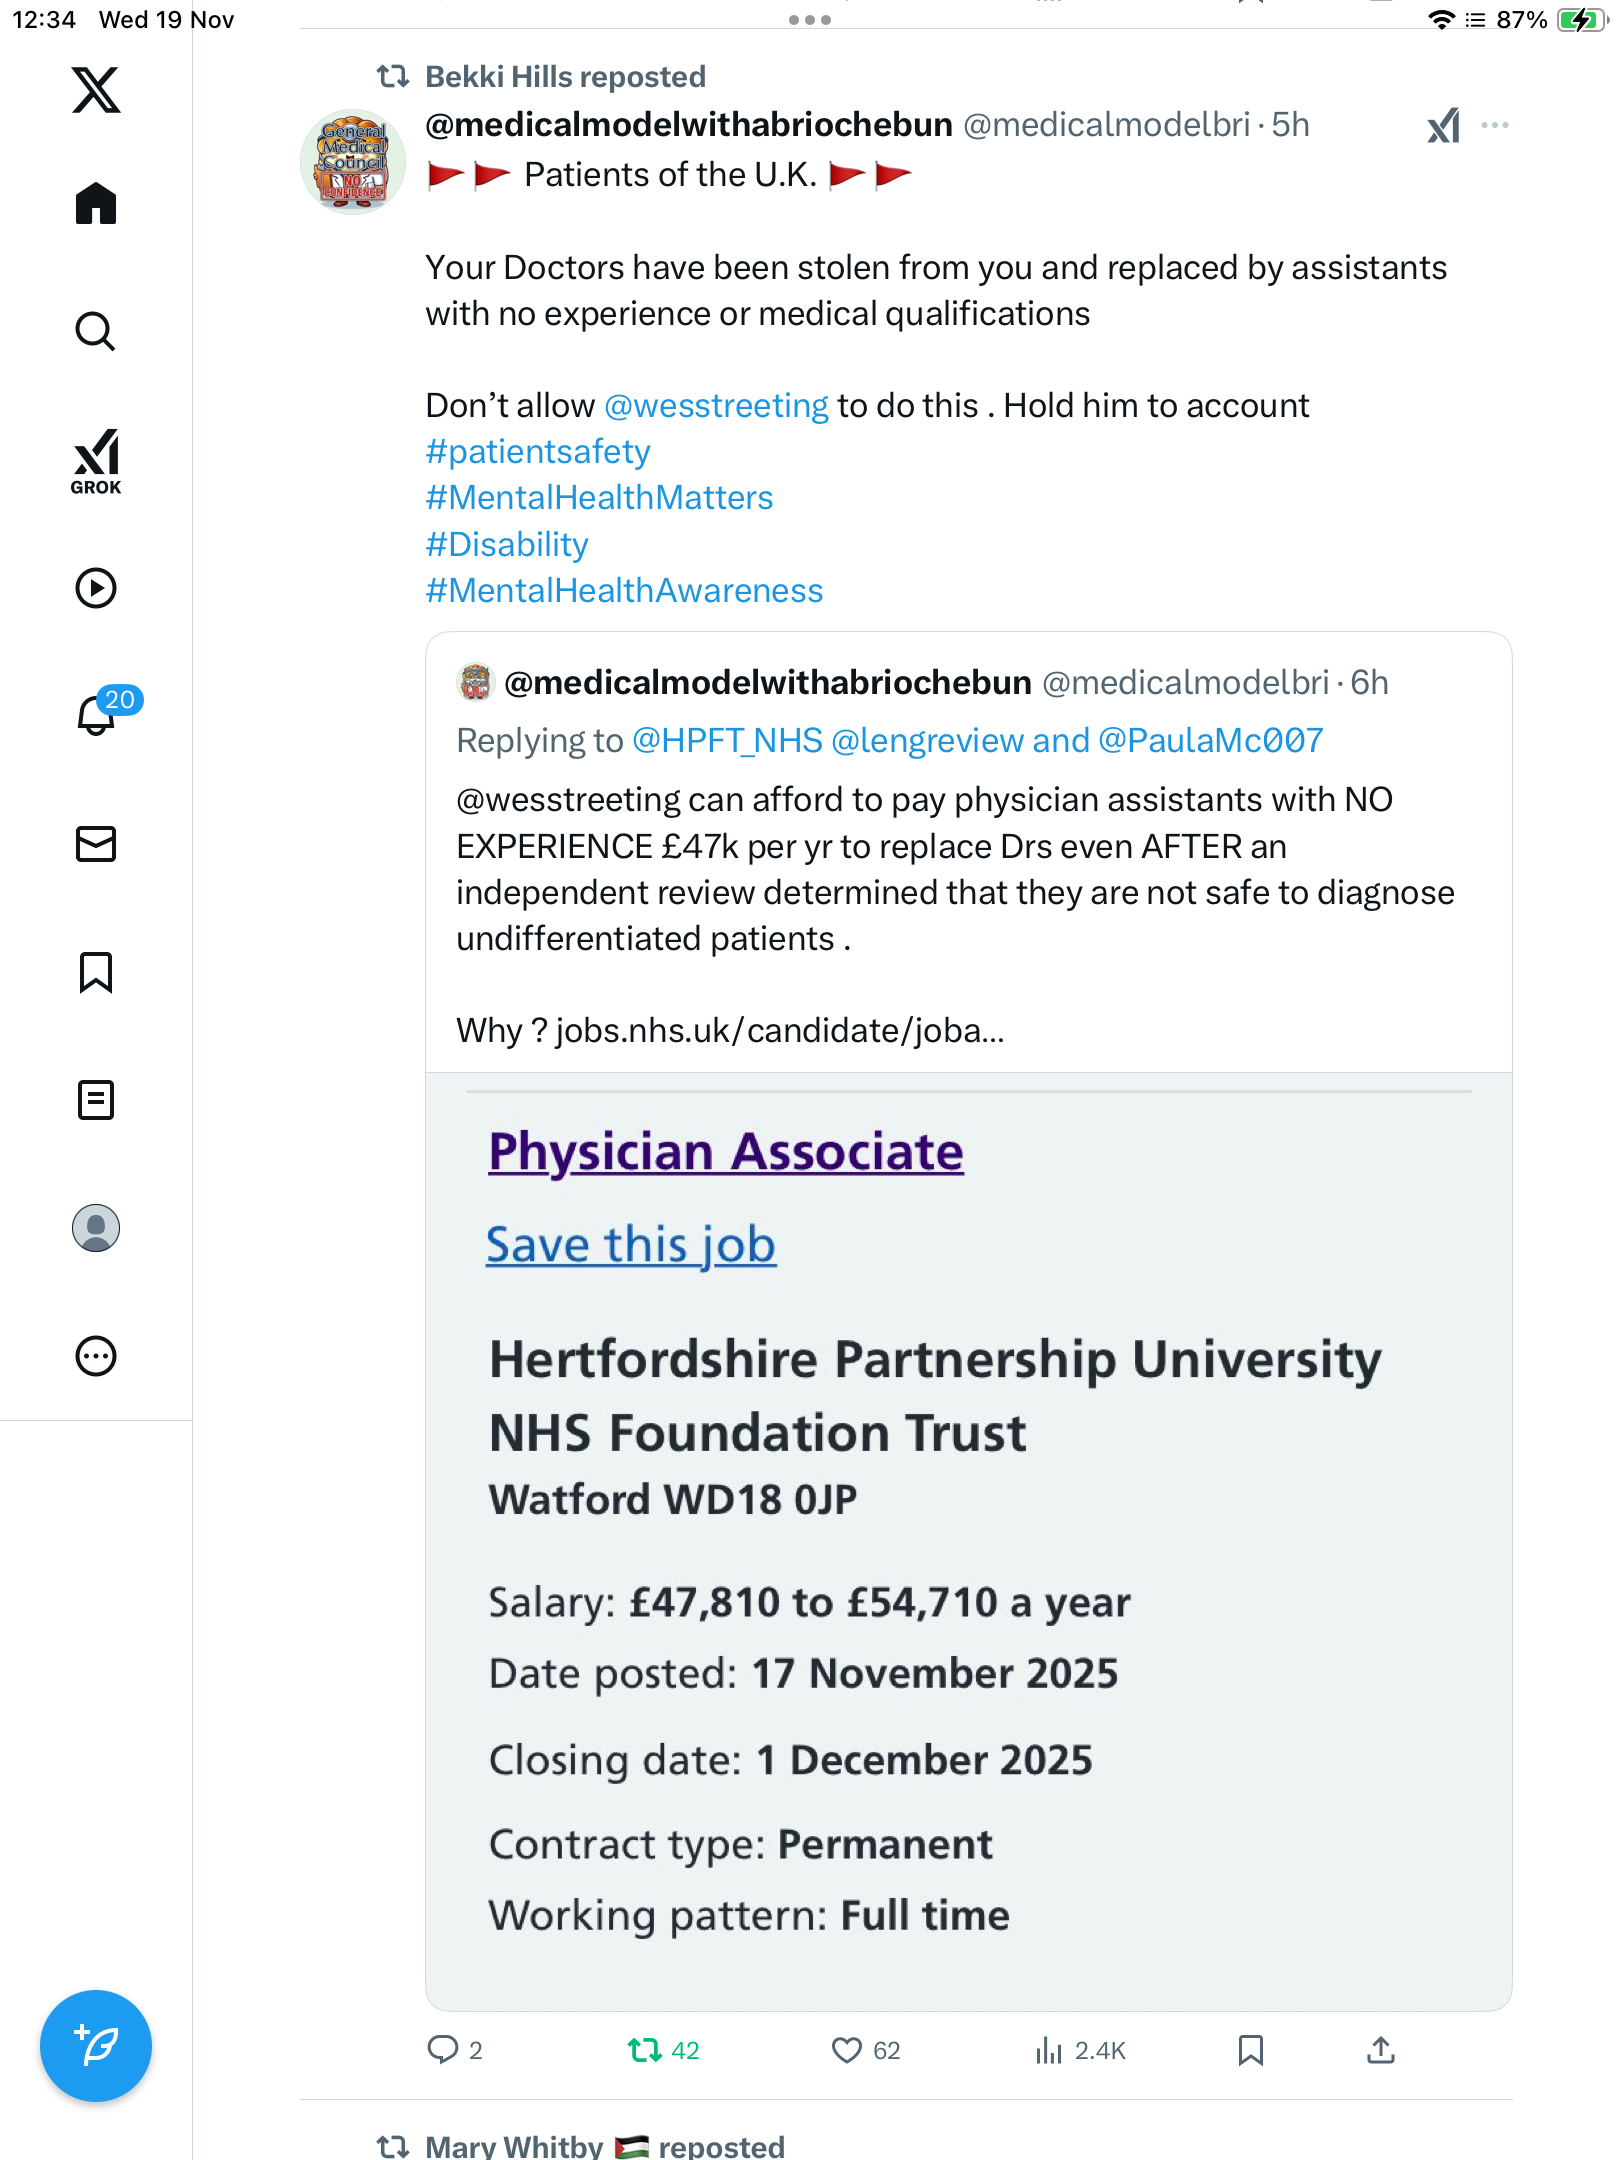Open the post's three-dot more menu

(1495, 125)
